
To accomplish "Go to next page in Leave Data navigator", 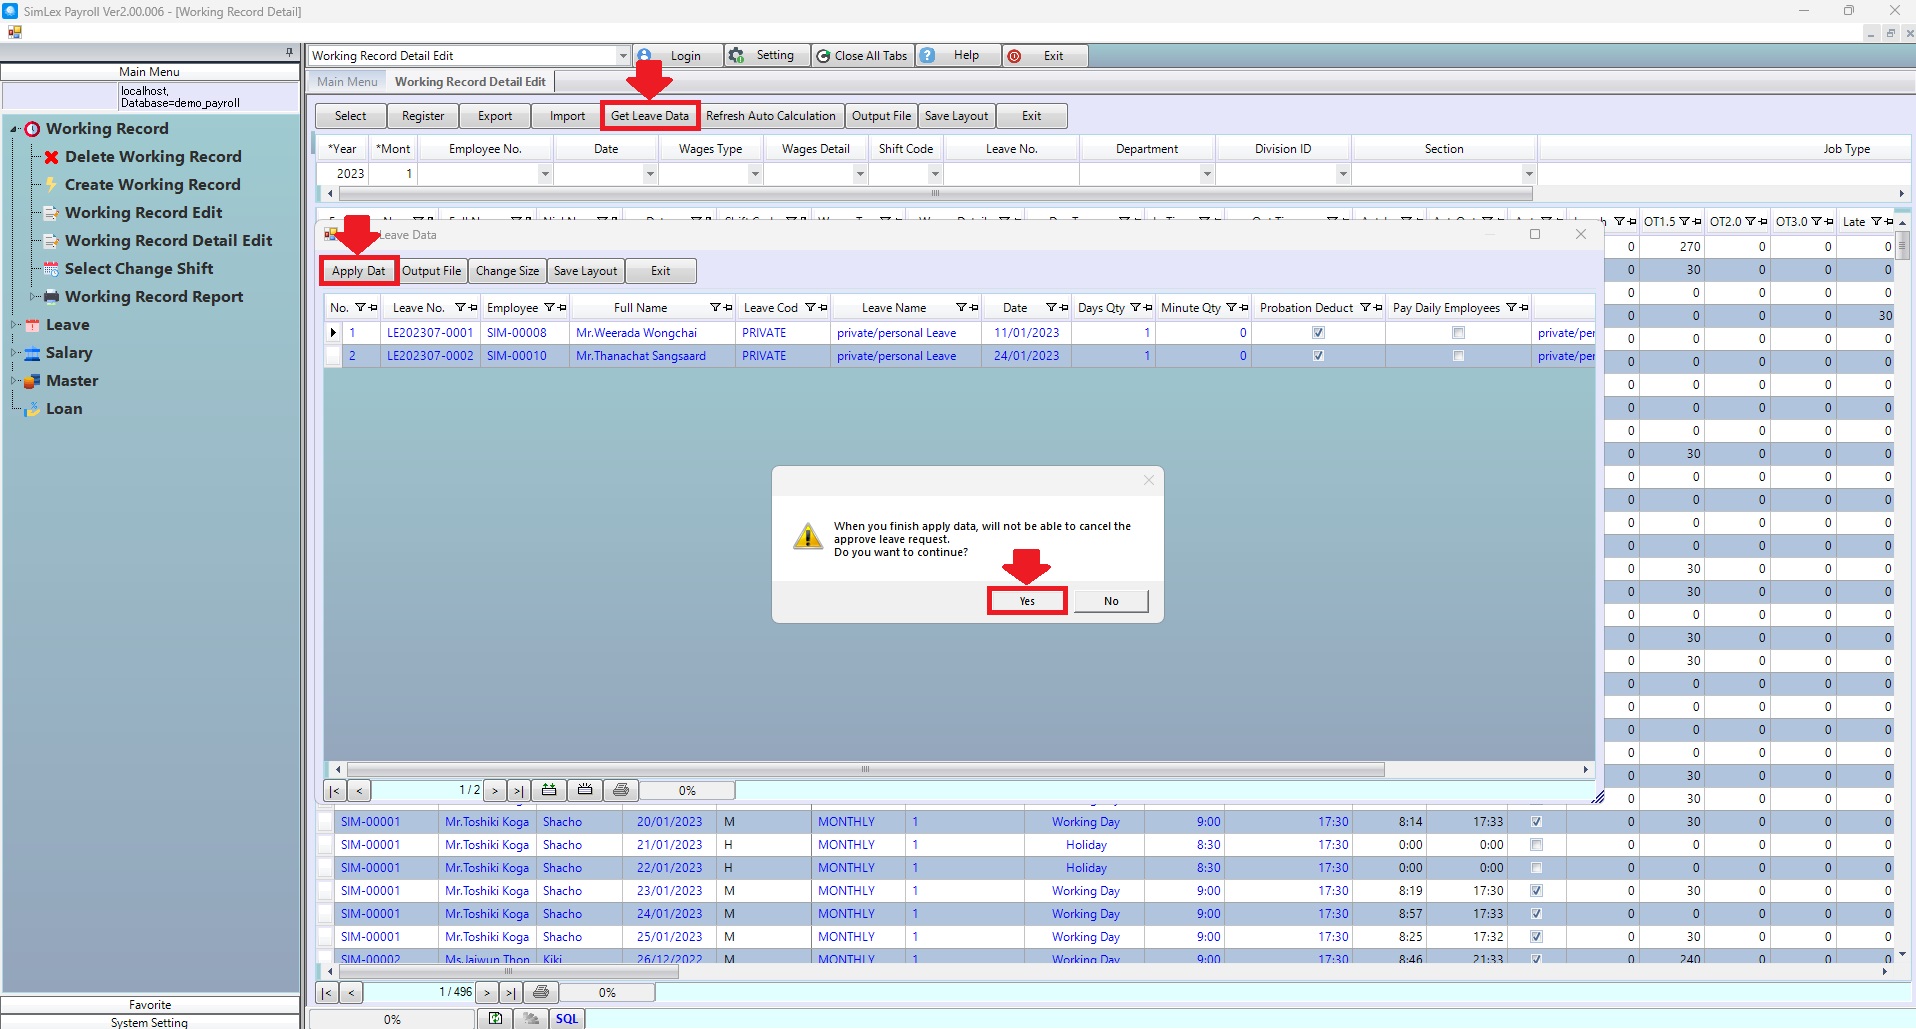I will click(494, 791).
